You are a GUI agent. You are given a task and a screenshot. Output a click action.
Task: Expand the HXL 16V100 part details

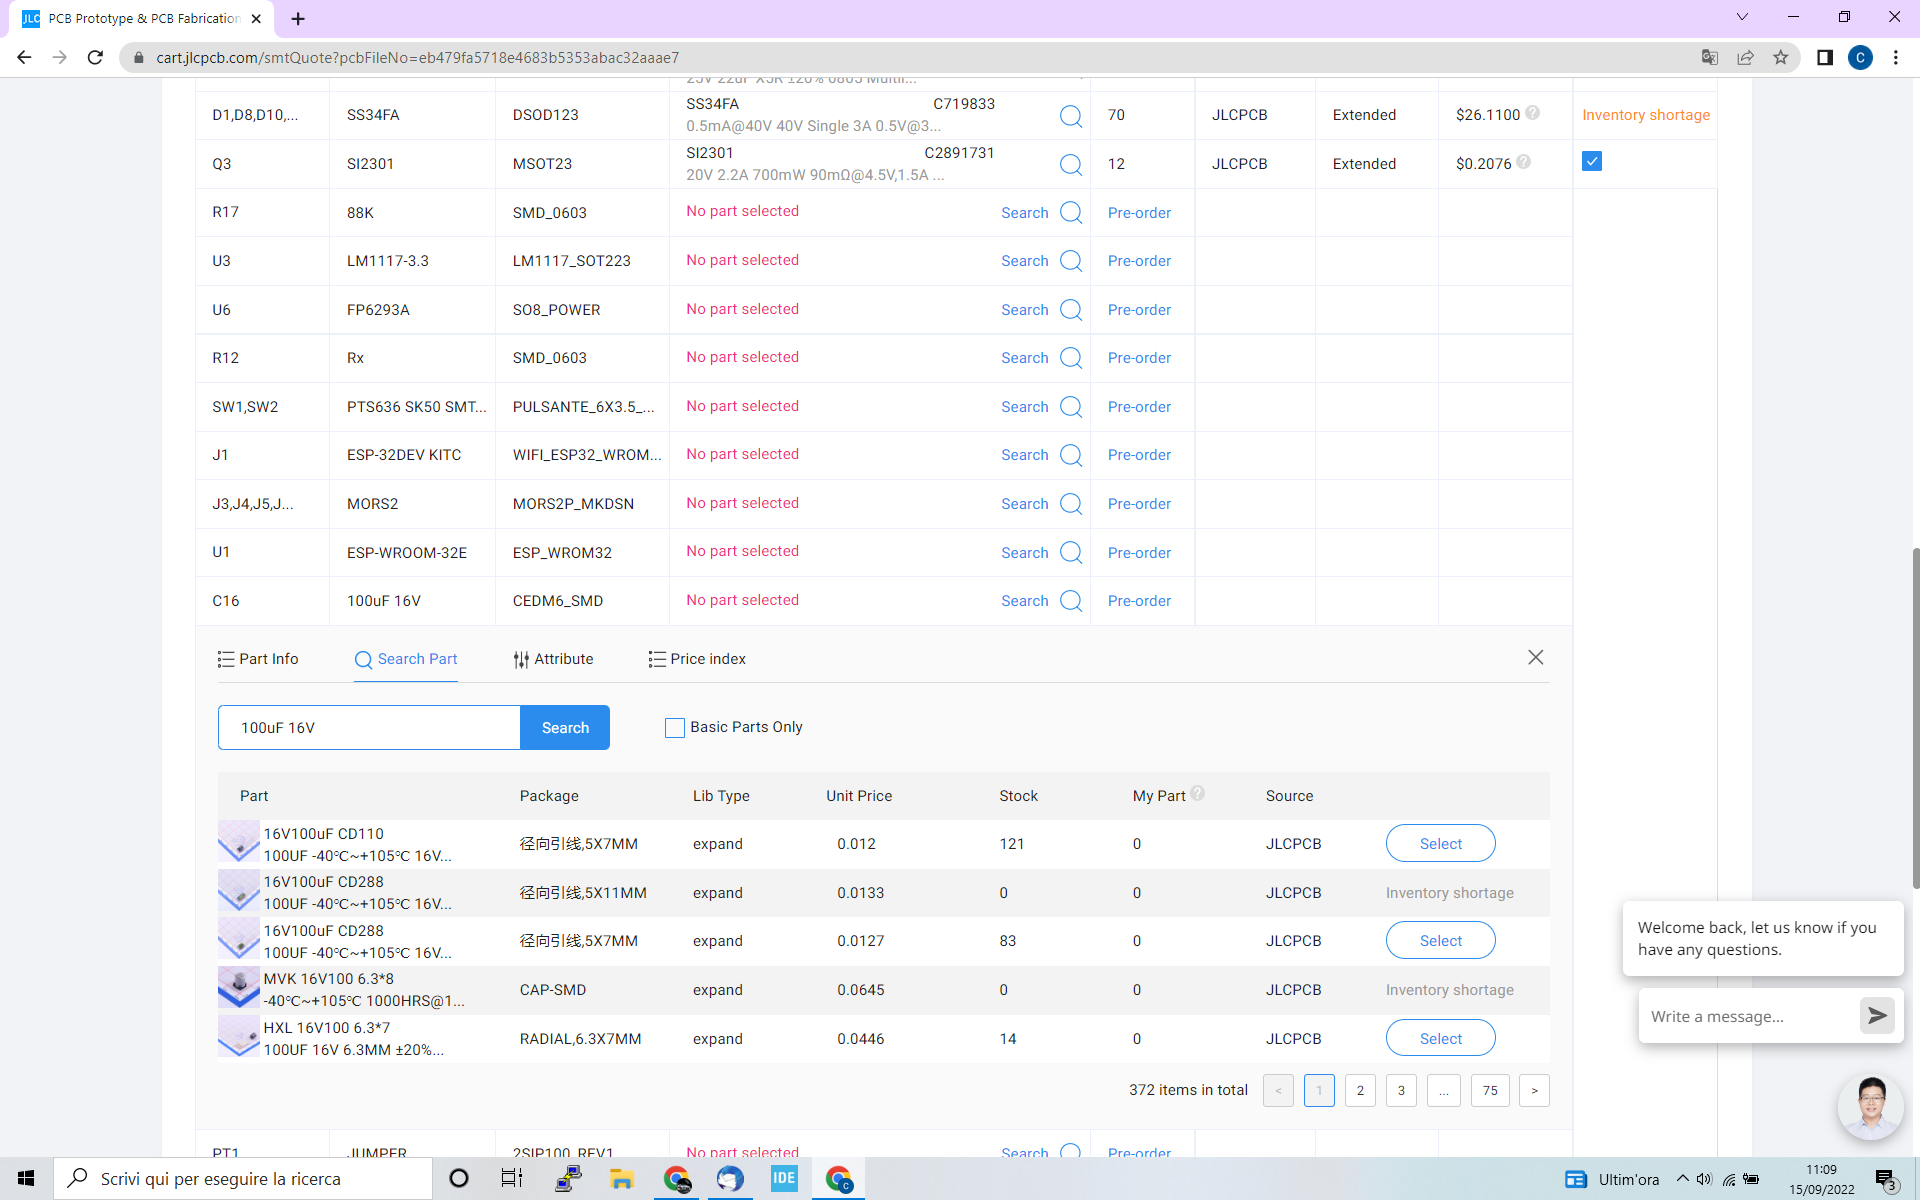[x=717, y=1039]
